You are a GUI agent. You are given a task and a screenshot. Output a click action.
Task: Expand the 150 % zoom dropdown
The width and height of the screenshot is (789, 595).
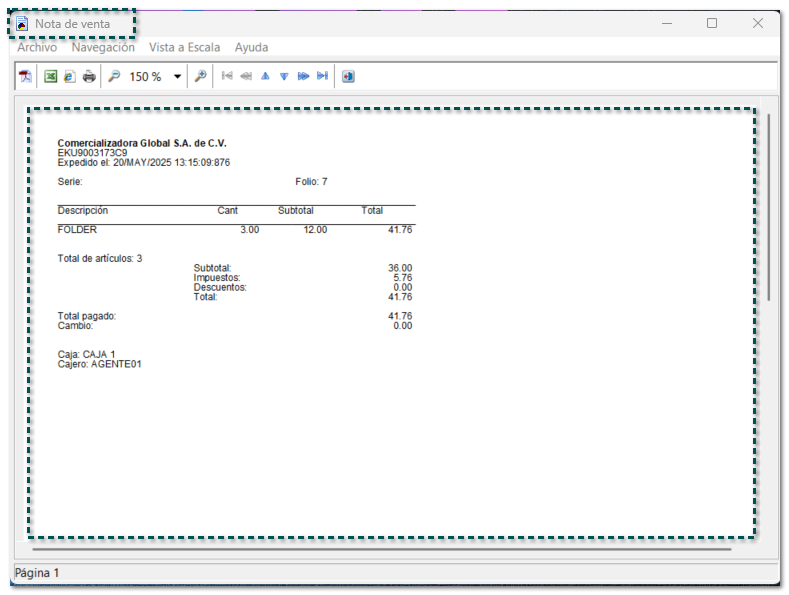point(178,77)
